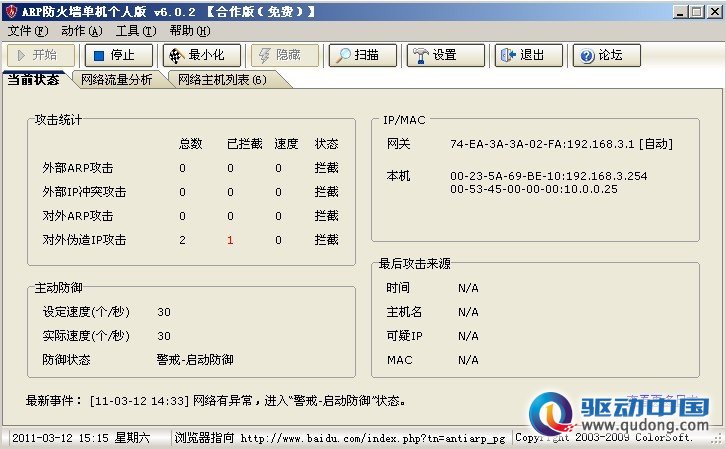Viewport: 726px width, 449px height.
Task: Open the 帮助(H) menu
Action: click(x=190, y=31)
